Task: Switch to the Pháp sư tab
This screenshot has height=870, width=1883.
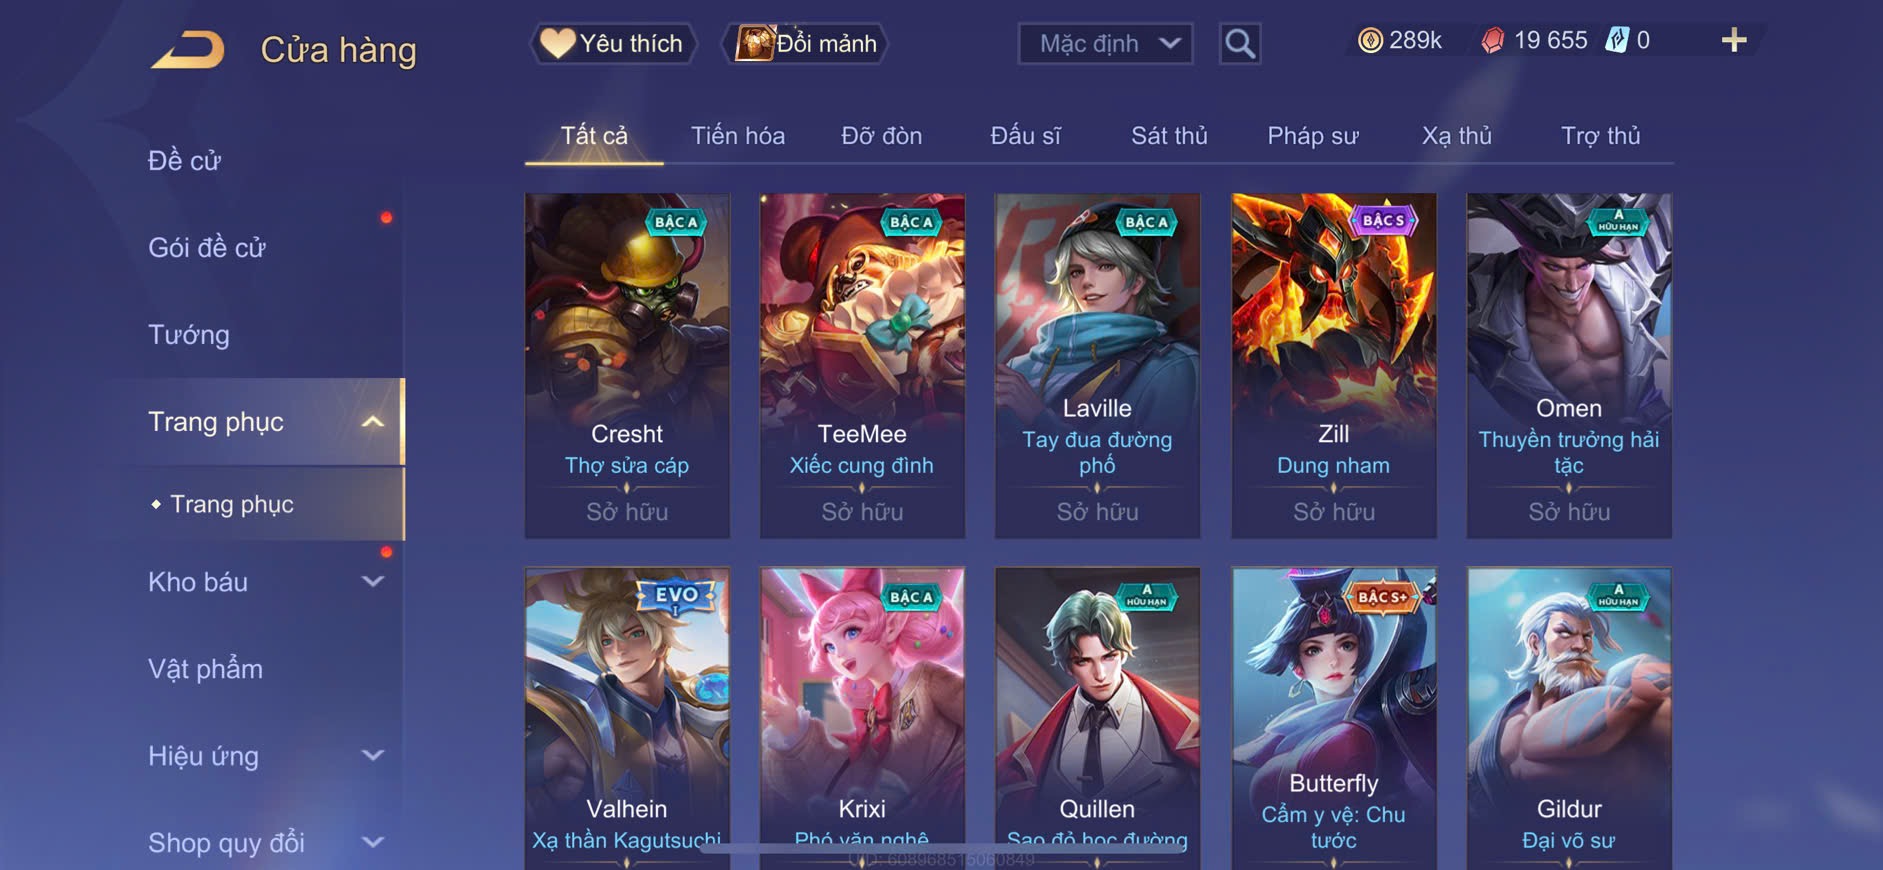Action: pyautogui.click(x=1313, y=136)
